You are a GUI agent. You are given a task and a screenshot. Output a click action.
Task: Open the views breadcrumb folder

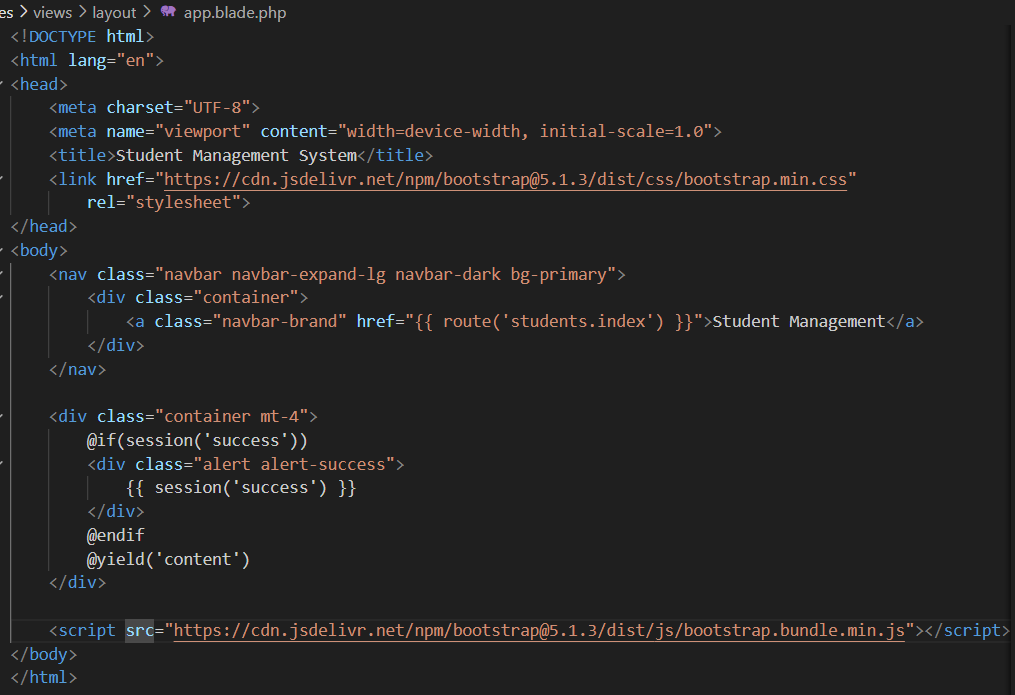52,12
